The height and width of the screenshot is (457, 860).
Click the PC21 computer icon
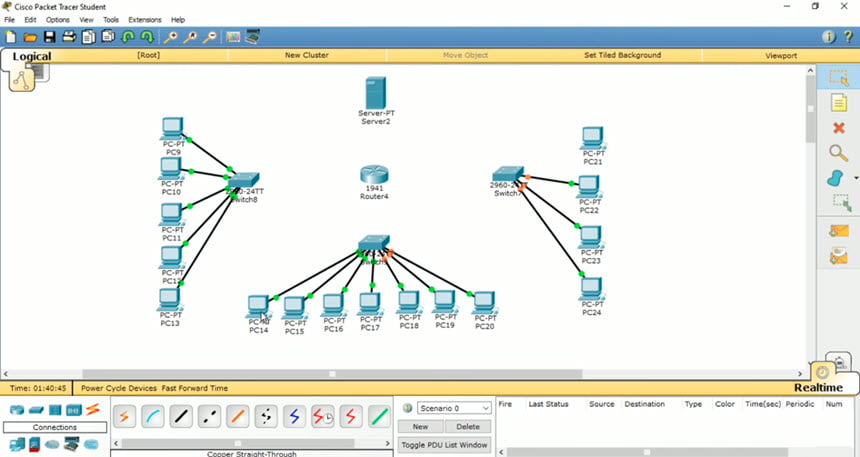pos(592,138)
